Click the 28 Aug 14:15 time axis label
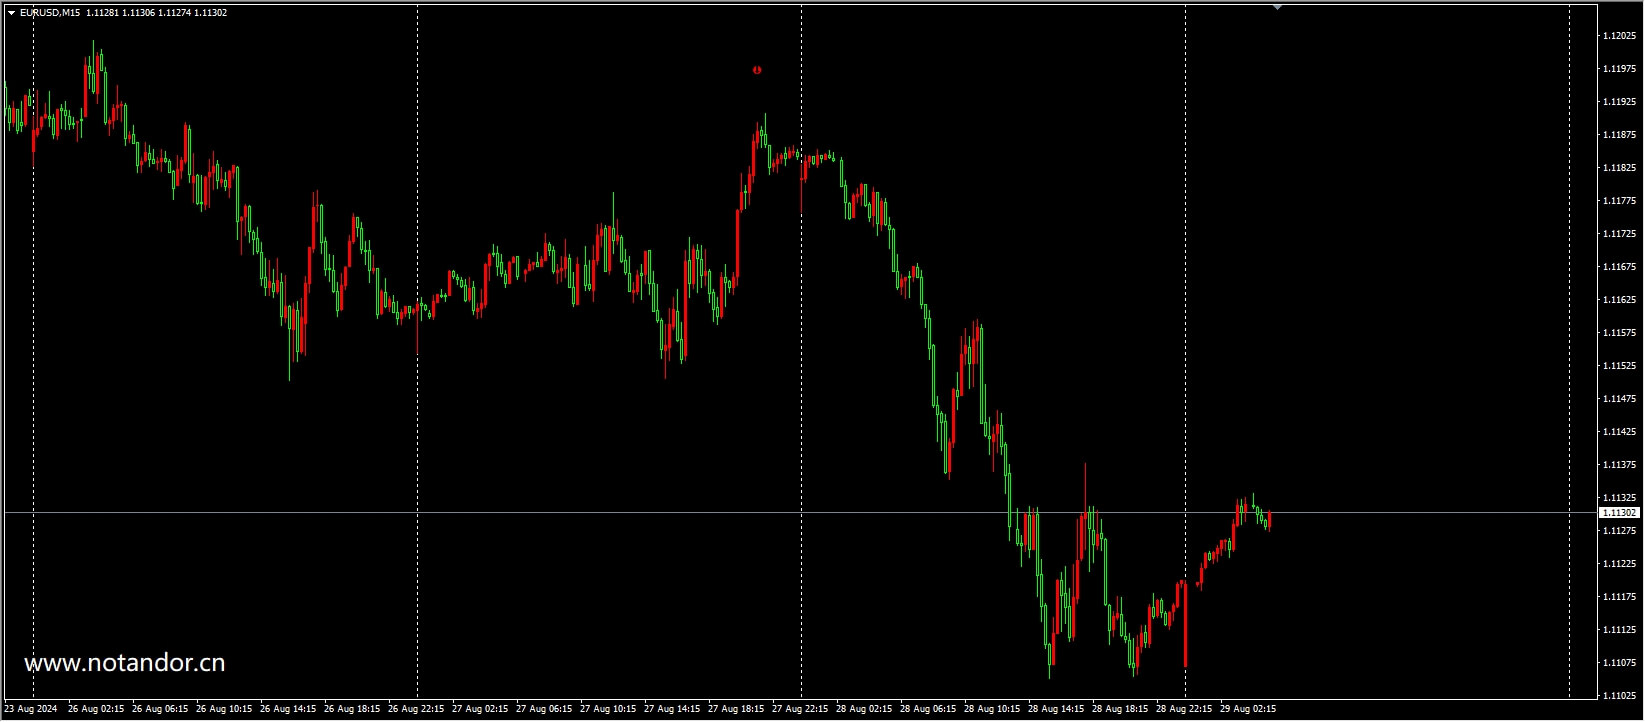Screen dimensions: 1645x722 (x=1056, y=709)
